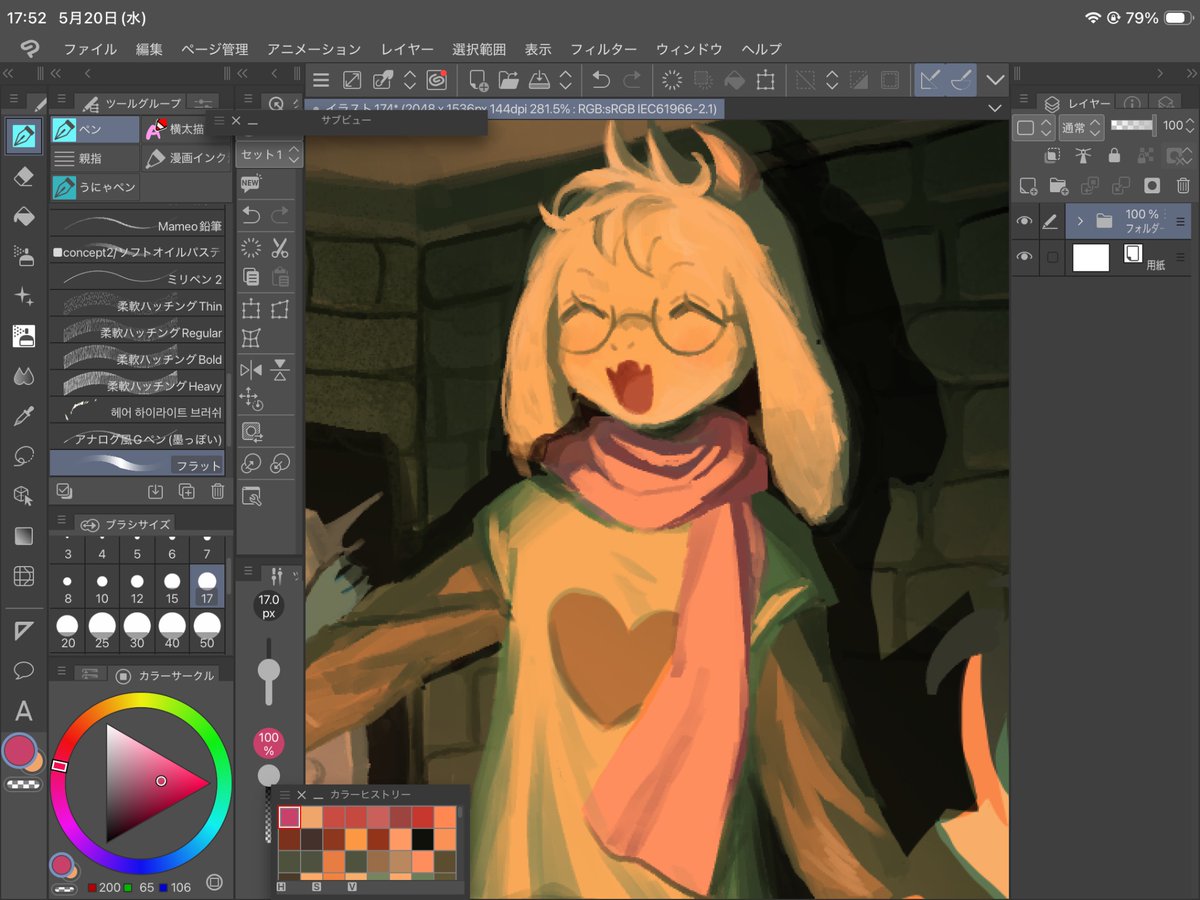The image size is (1200, 900).
Task: Select the Eyedropper tool
Action: (23, 416)
